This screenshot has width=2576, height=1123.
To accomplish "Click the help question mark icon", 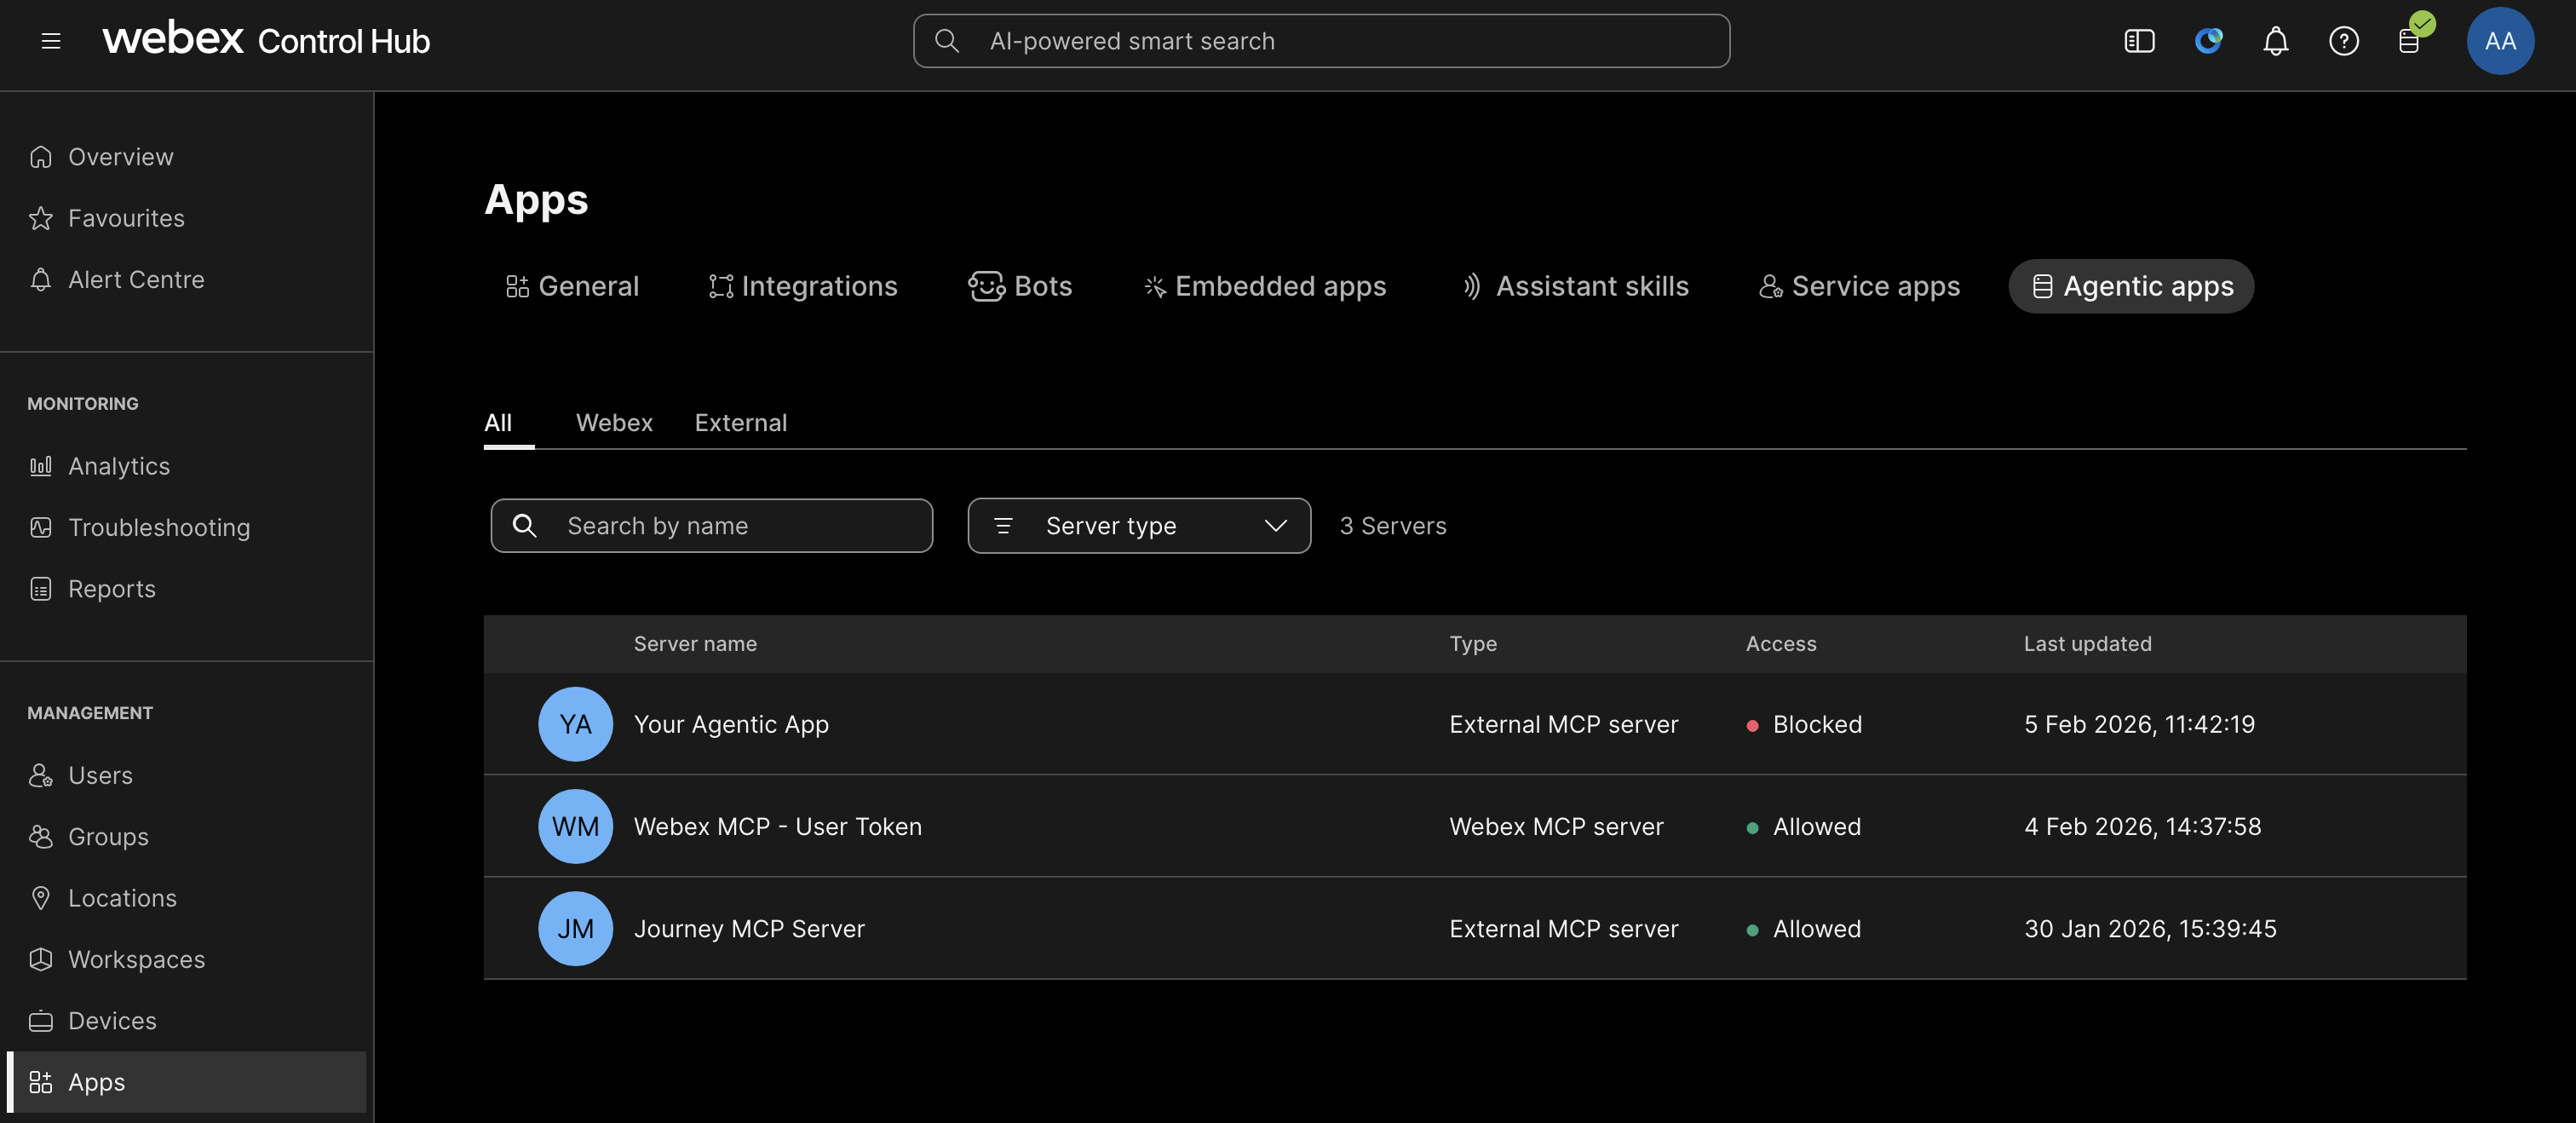I will [2343, 41].
